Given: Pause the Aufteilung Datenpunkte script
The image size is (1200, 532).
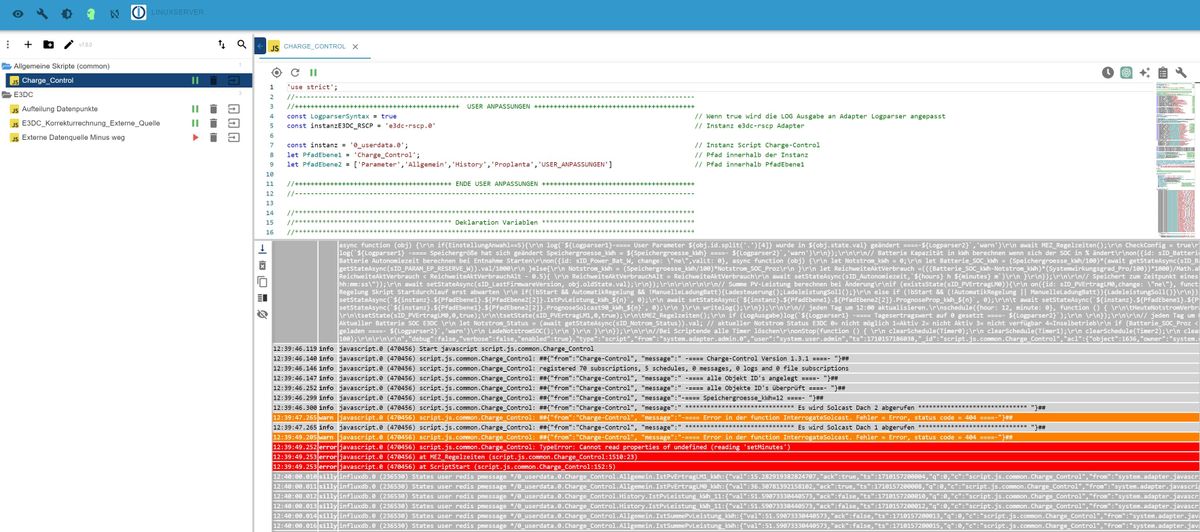Looking at the screenshot, I should point(196,108).
